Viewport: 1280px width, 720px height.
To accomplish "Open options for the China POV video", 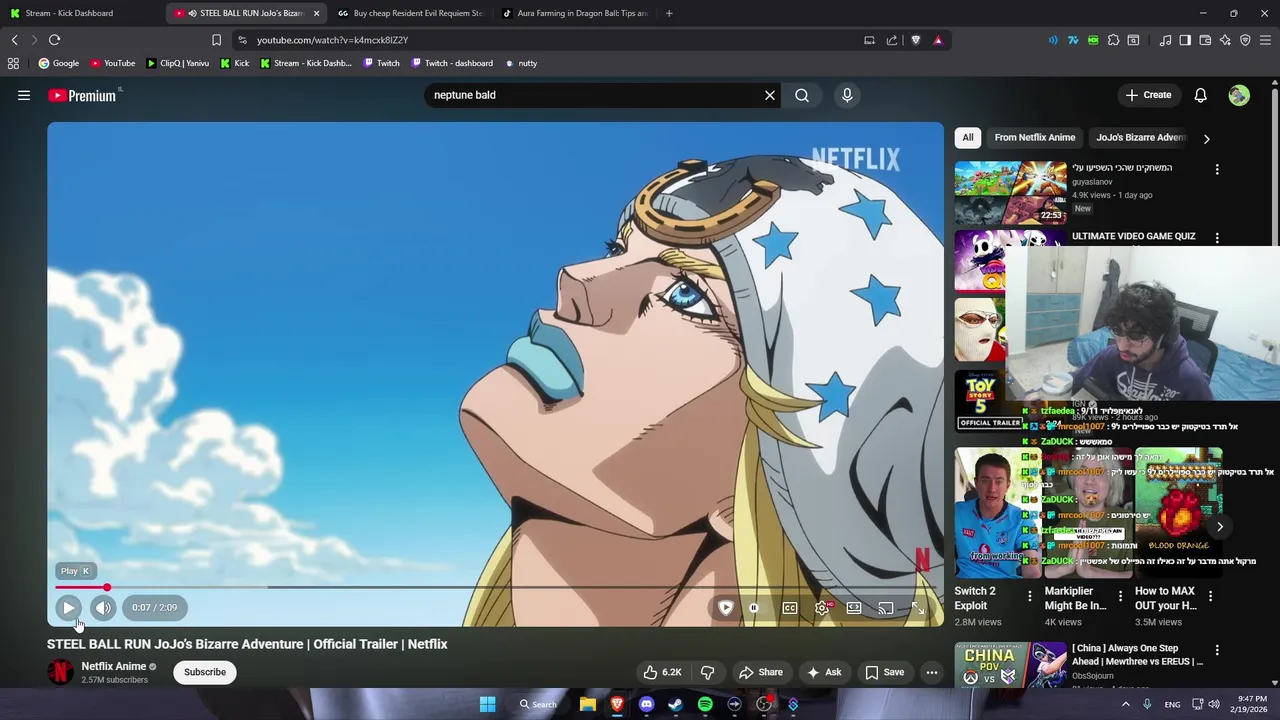I will [1217, 650].
